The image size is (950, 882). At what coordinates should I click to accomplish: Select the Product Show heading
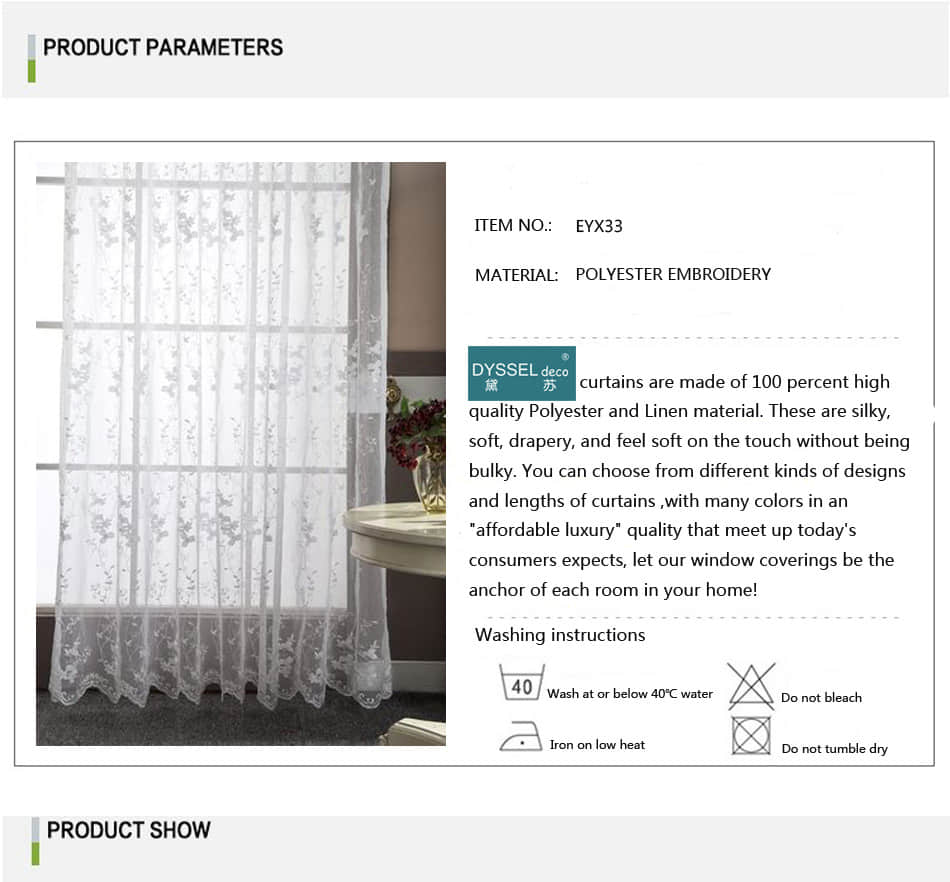pos(129,830)
